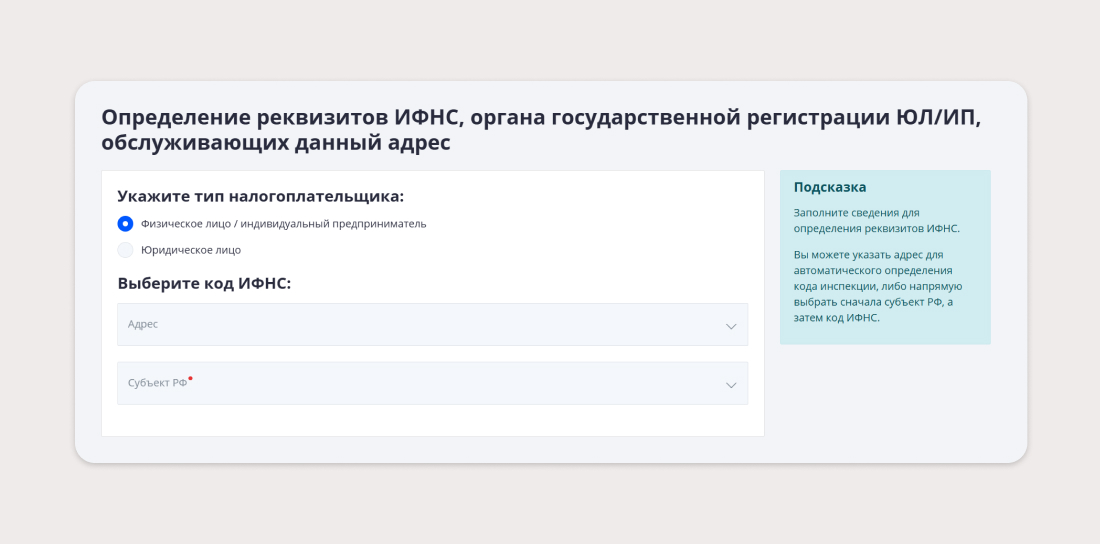Select the Юридическое лицо radio button
The image size is (1100, 544).
(125, 250)
